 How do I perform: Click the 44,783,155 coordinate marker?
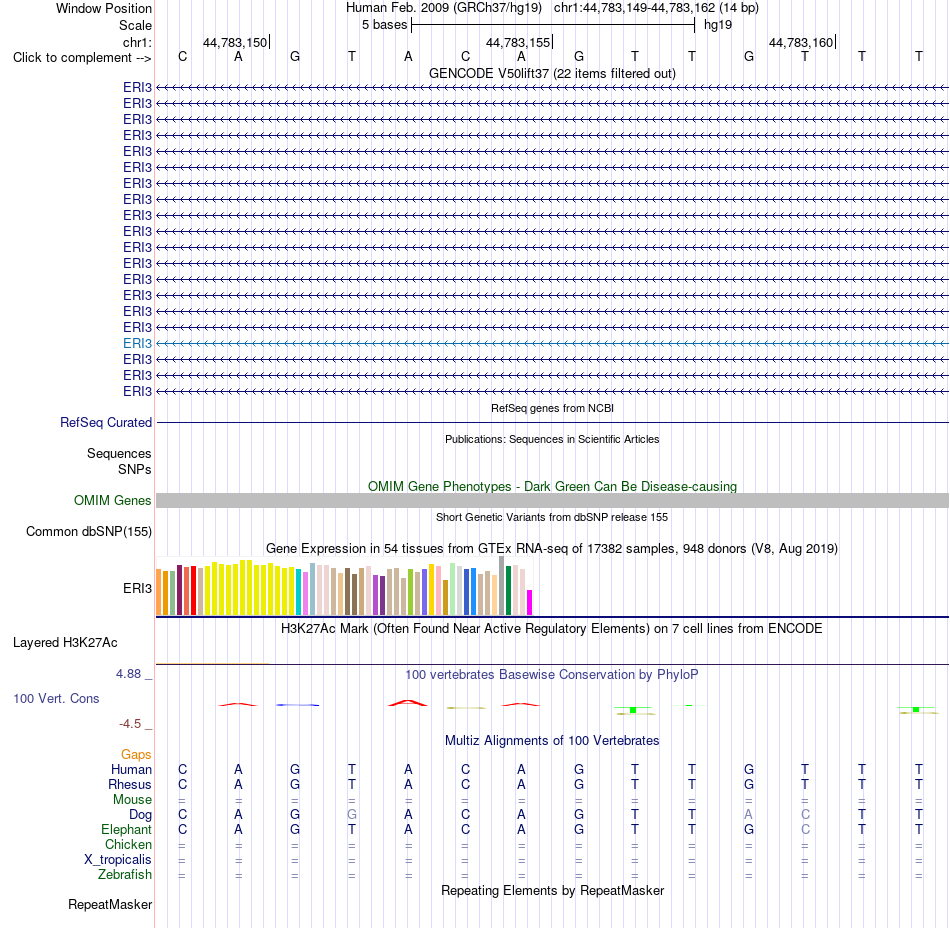coord(518,42)
